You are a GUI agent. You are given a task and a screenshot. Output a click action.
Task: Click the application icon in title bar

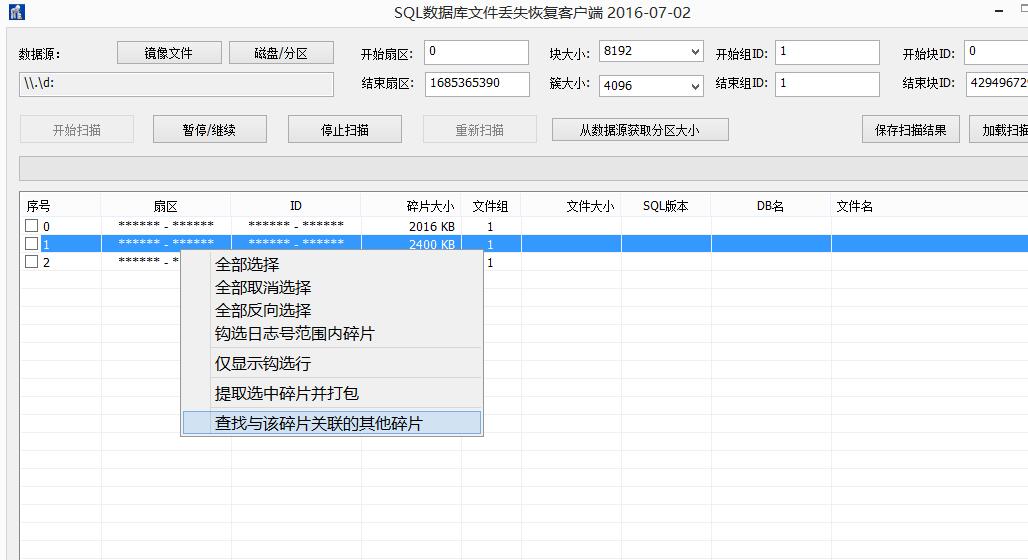click(16, 12)
